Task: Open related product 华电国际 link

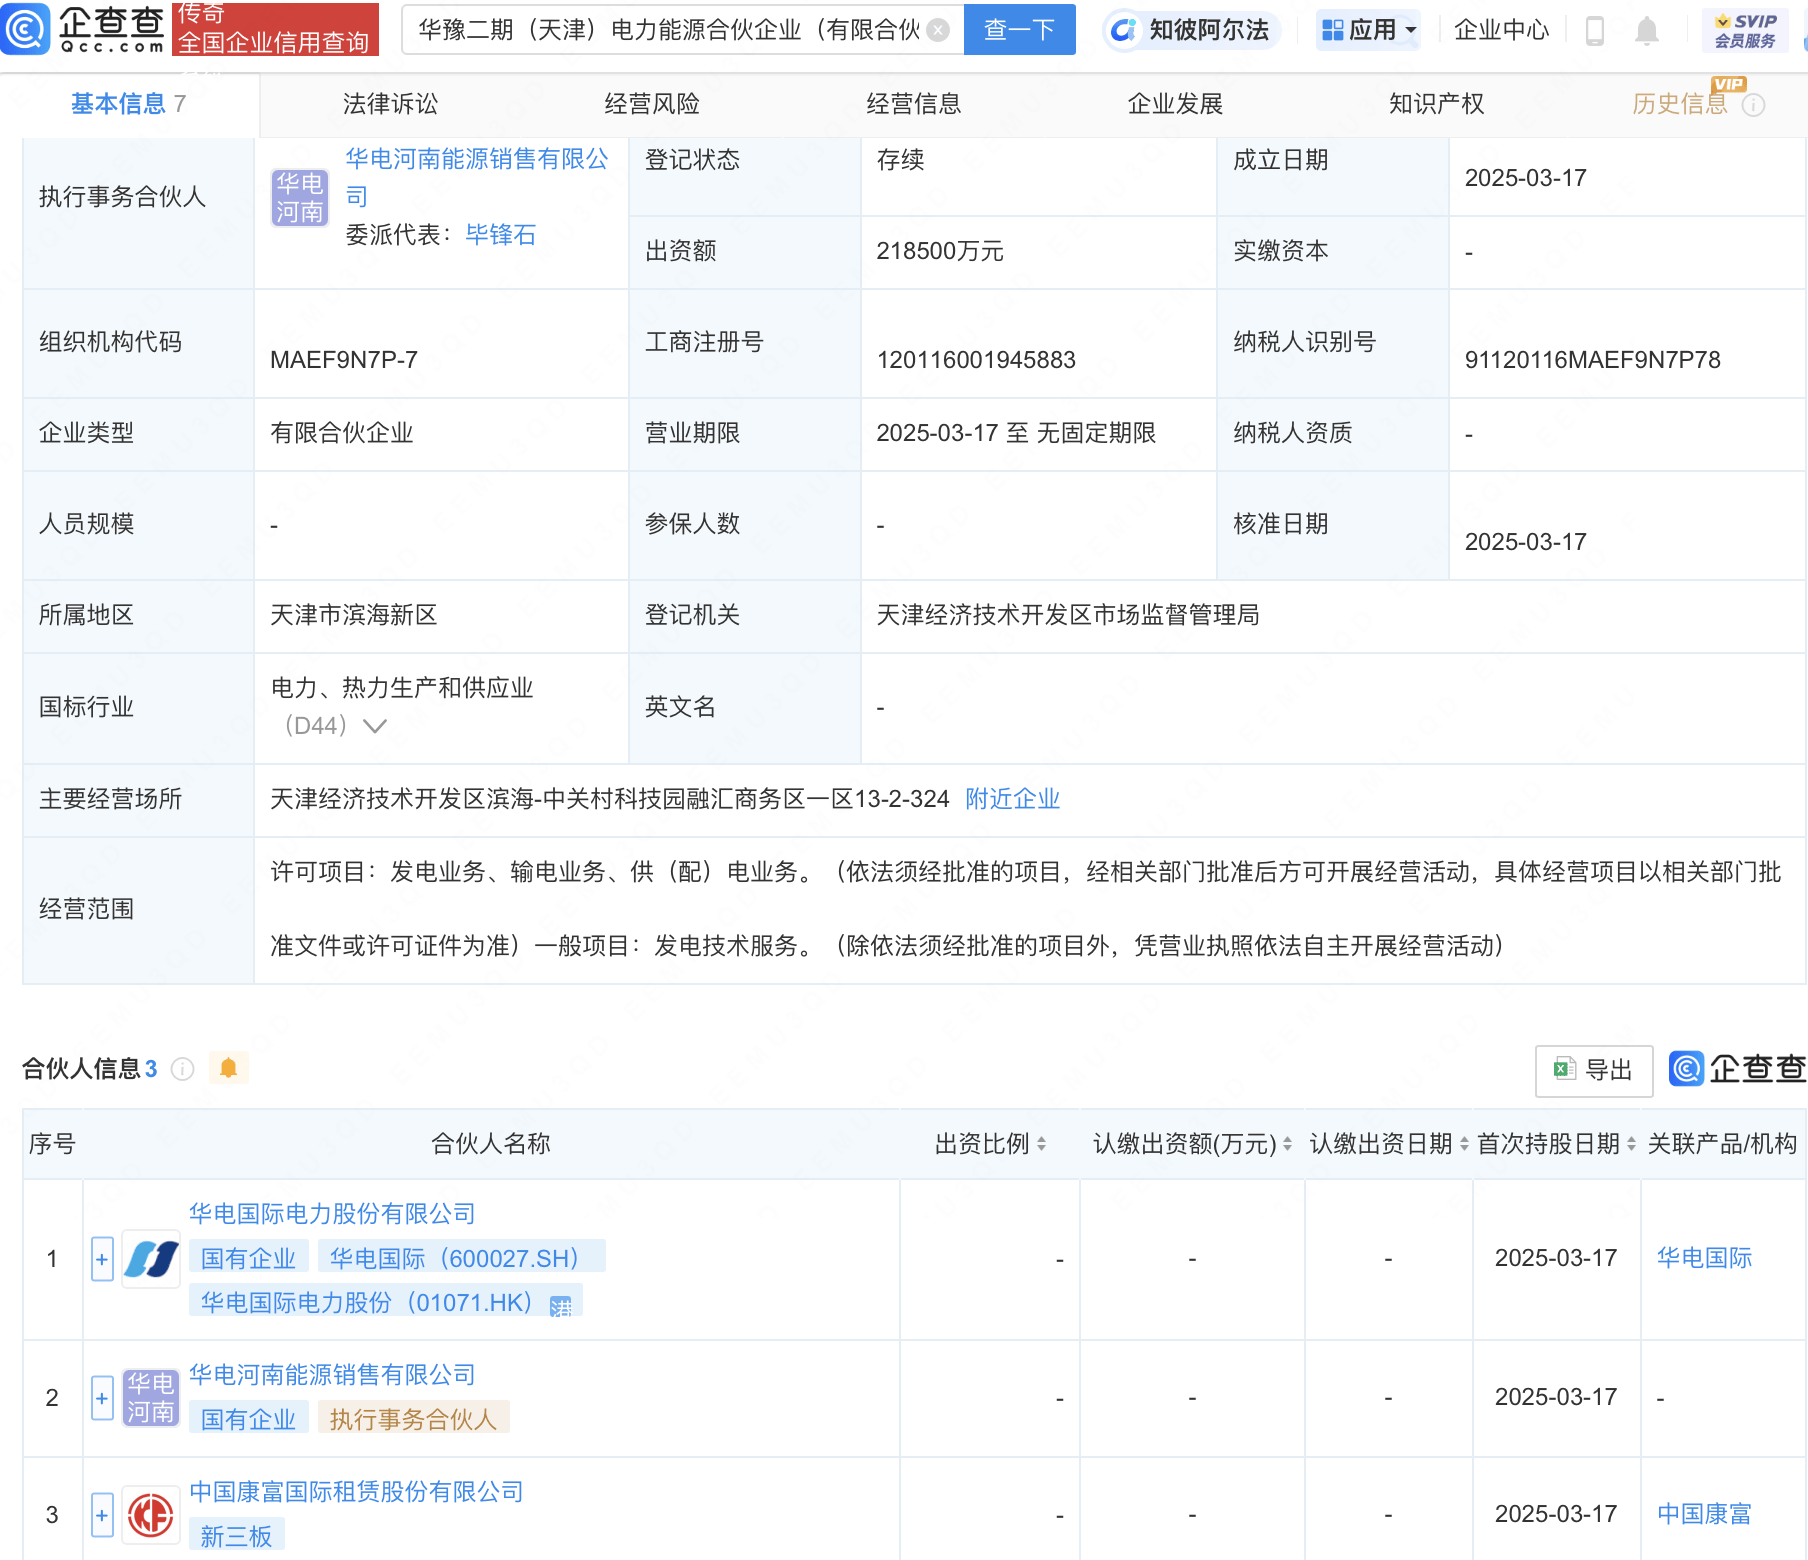Action: pos(1704,1258)
